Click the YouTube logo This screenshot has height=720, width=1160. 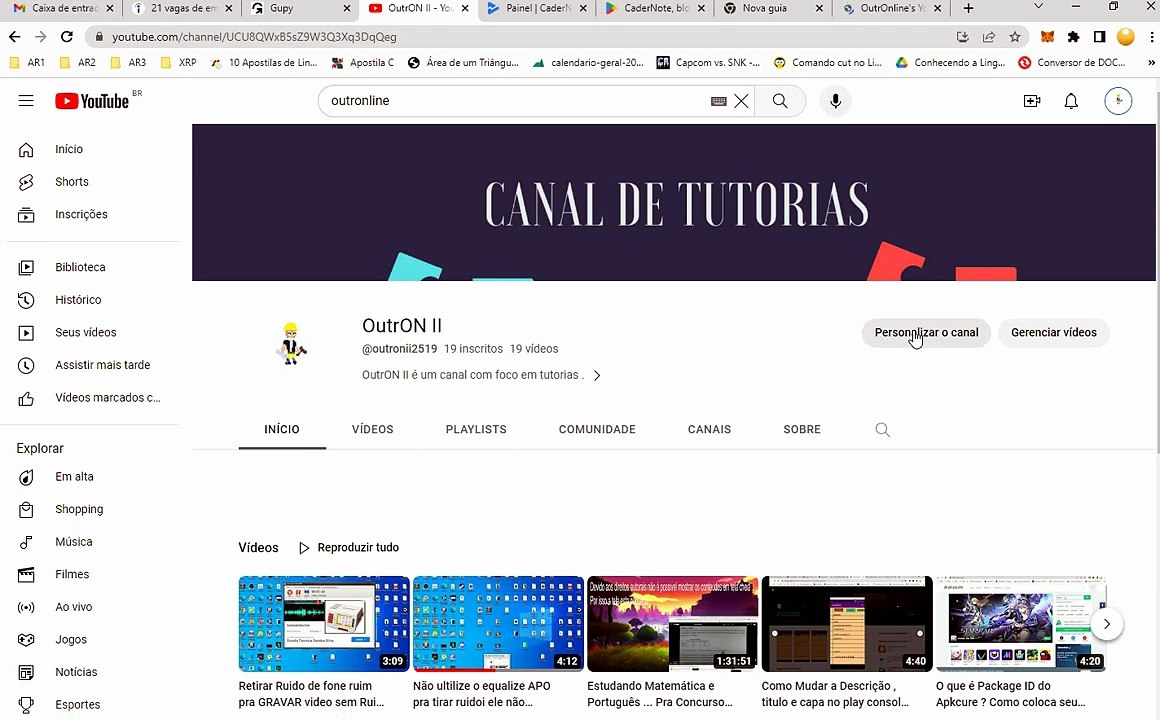pyautogui.click(x=92, y=101)
